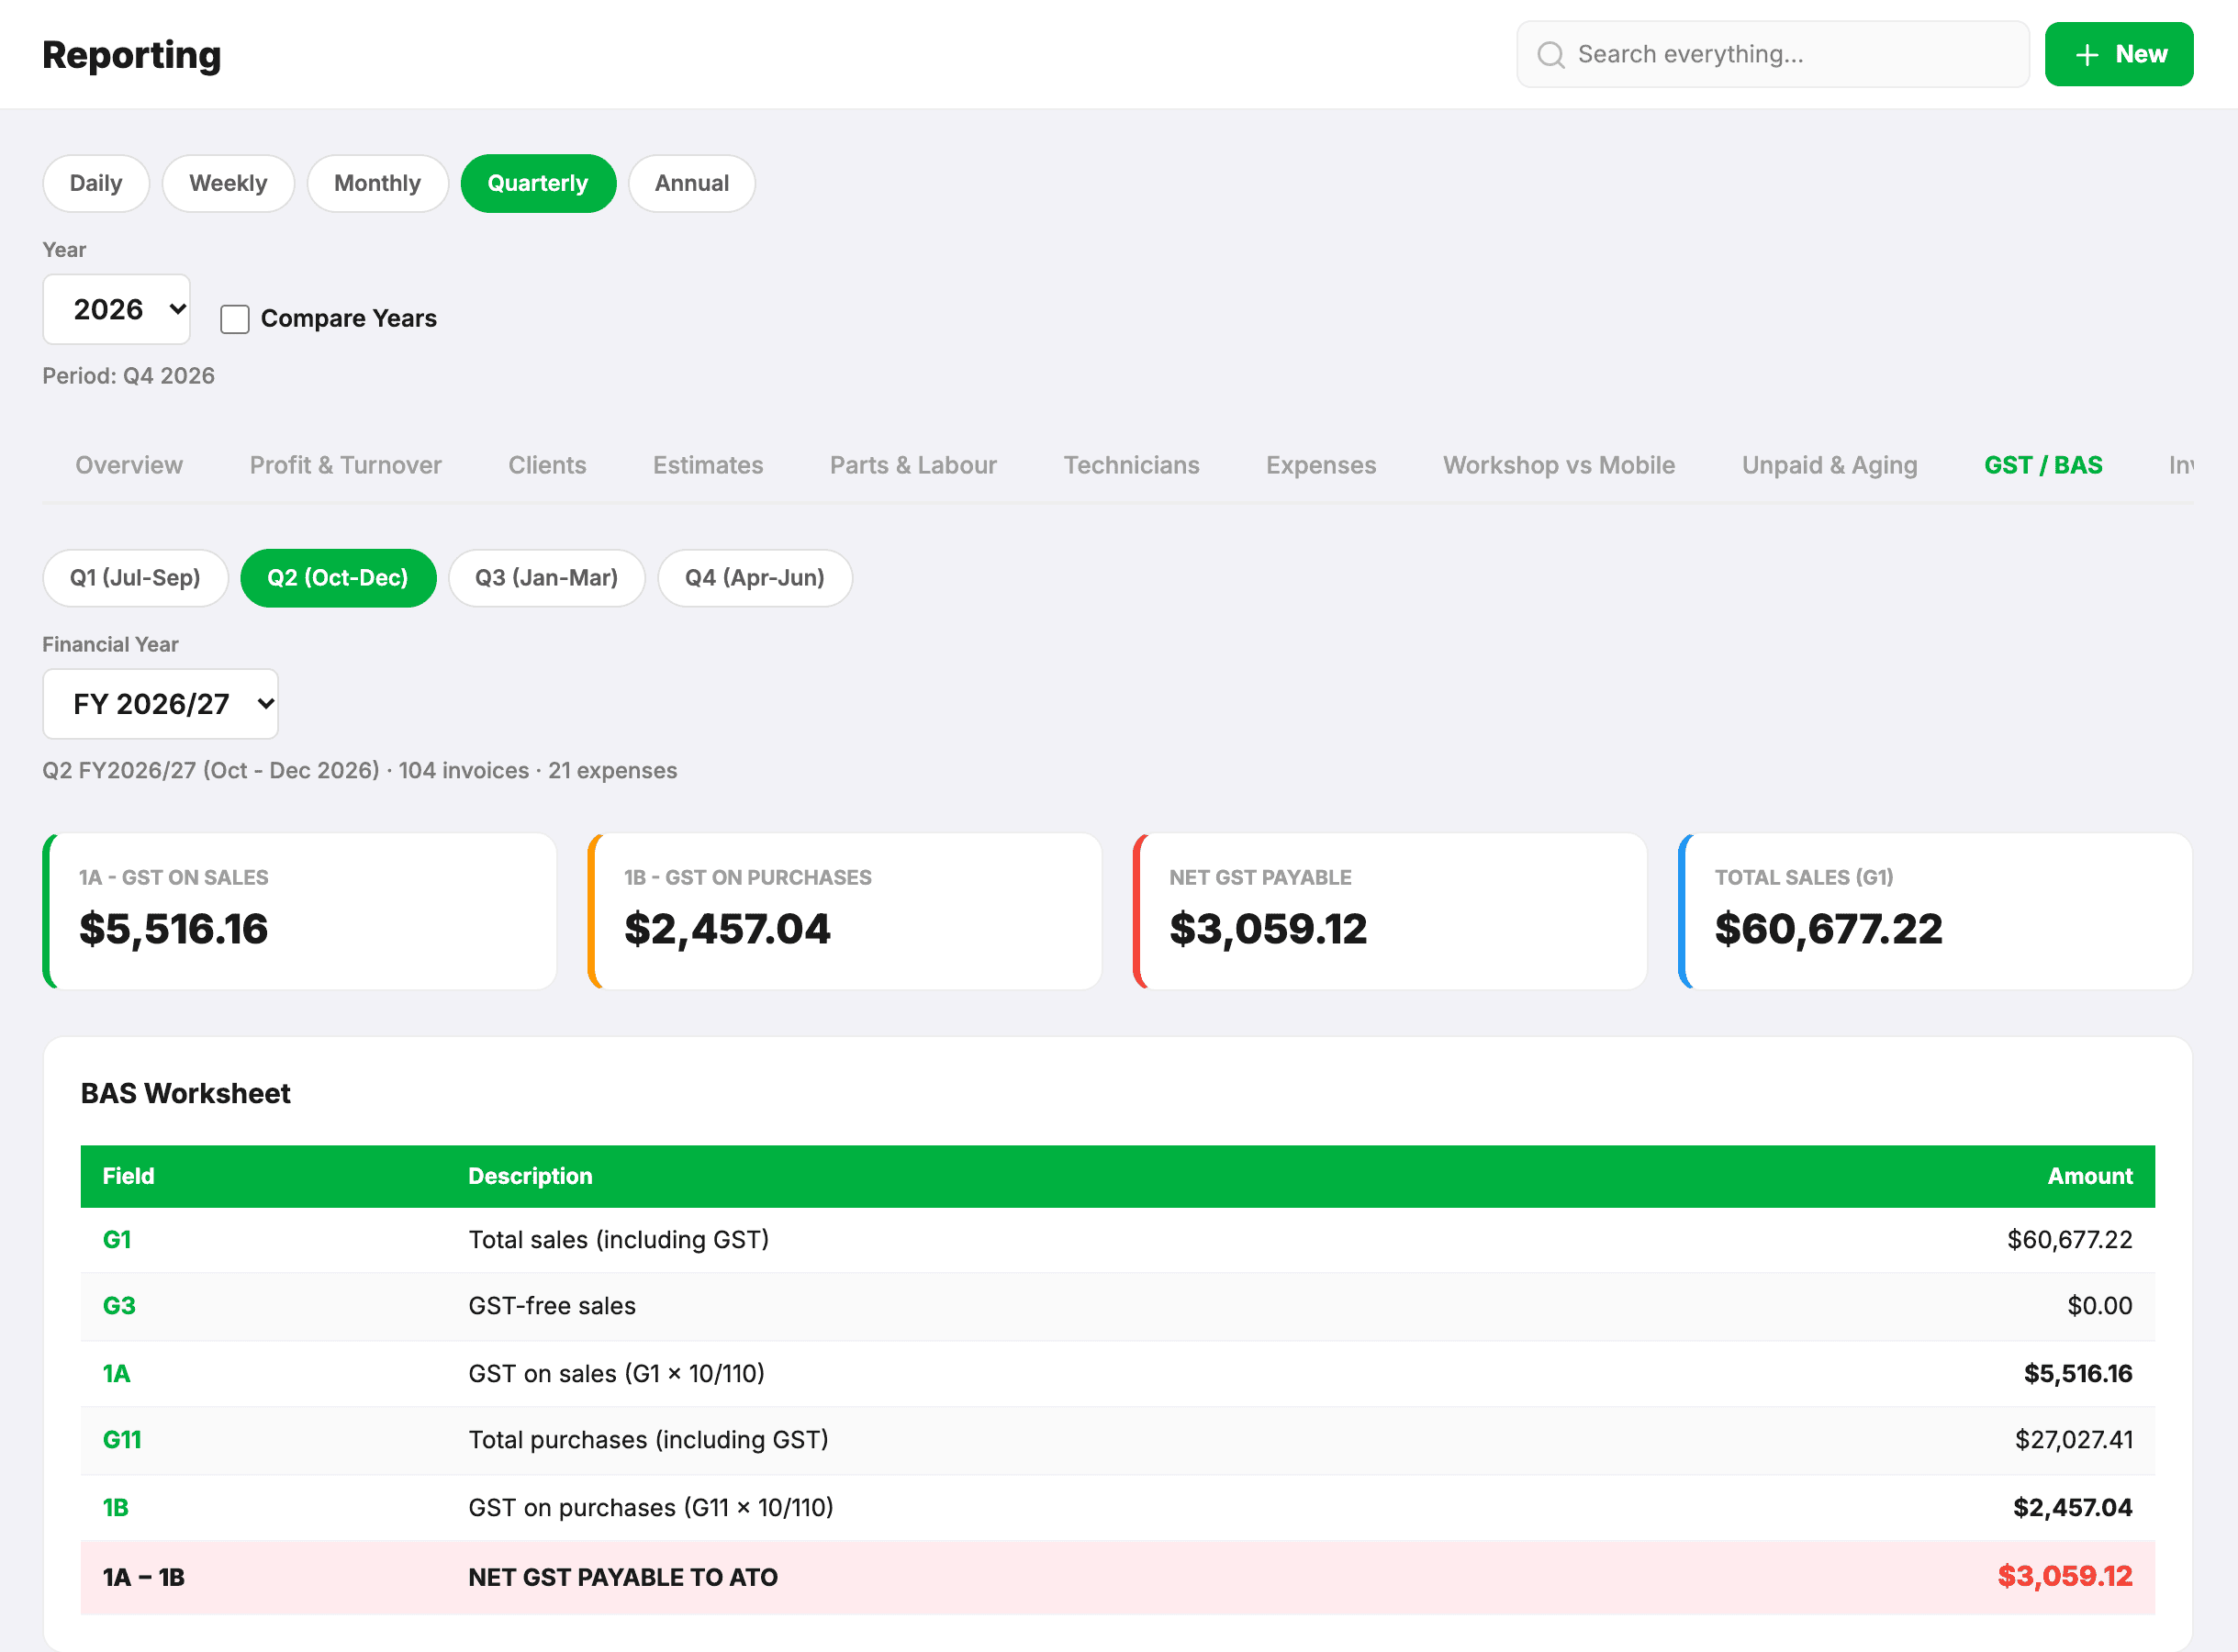Select the Annual period pill
2238x1652 pixels.
click(x=692, y=183)
